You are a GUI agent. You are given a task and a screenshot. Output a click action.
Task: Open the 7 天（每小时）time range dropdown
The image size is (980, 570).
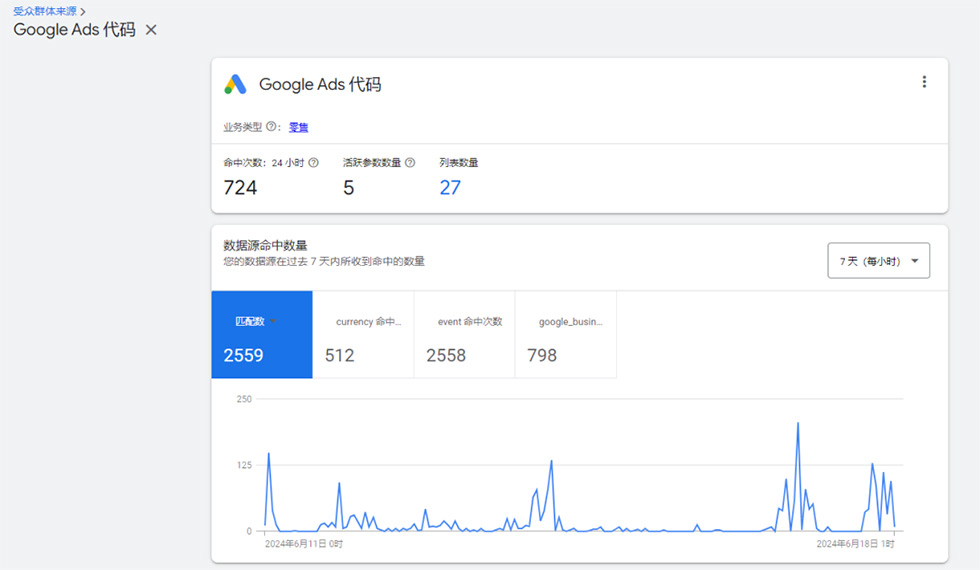click(878, 261)
